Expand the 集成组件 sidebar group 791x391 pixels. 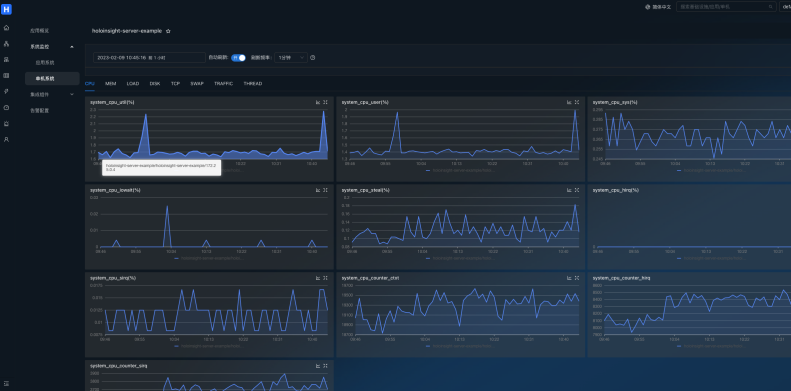click(52, 94)
